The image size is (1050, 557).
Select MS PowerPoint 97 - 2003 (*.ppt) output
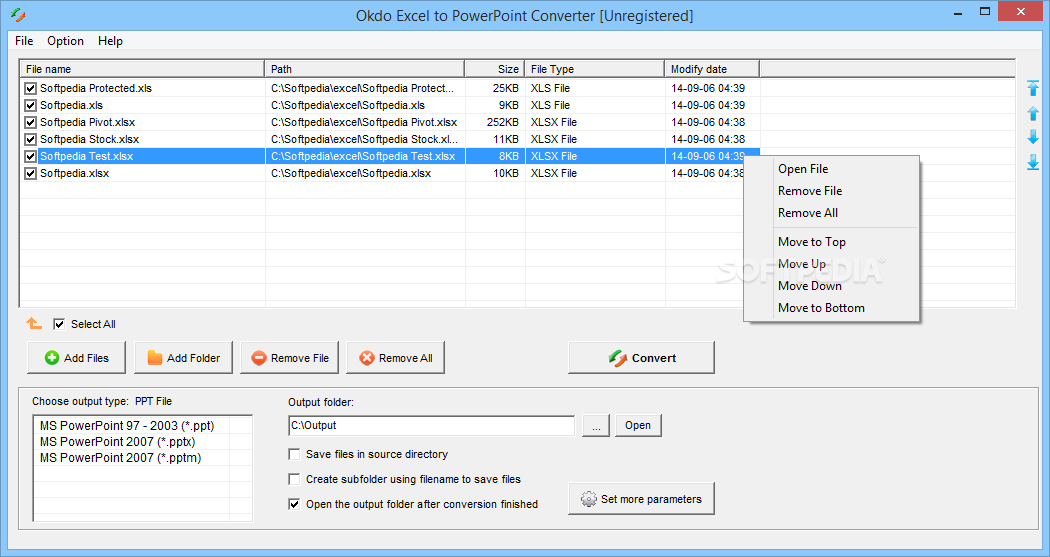tap(127, 426)
